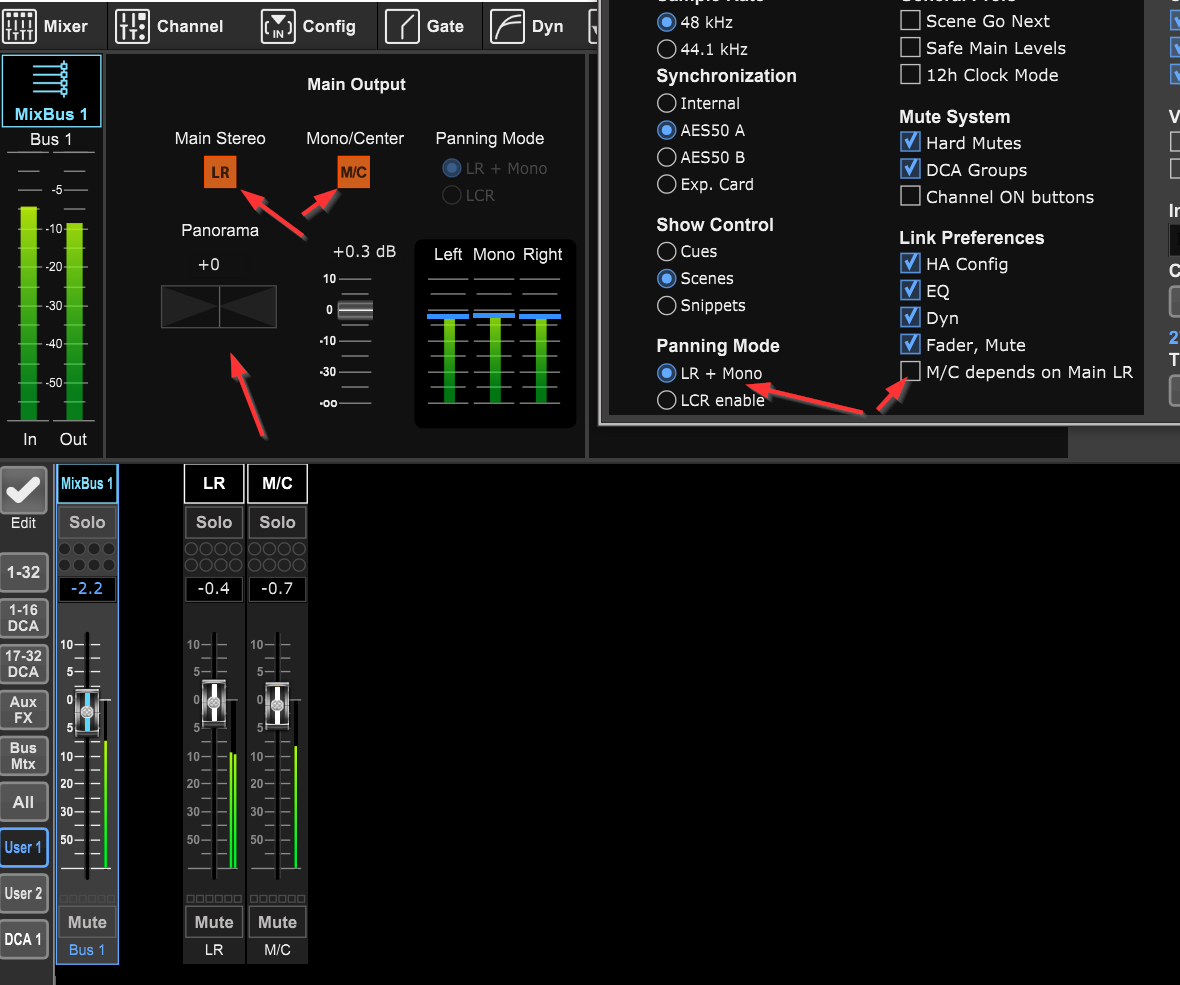Open the Config view icon
Viewport: 1180px width, 985px height.
(x=278, y=26)
